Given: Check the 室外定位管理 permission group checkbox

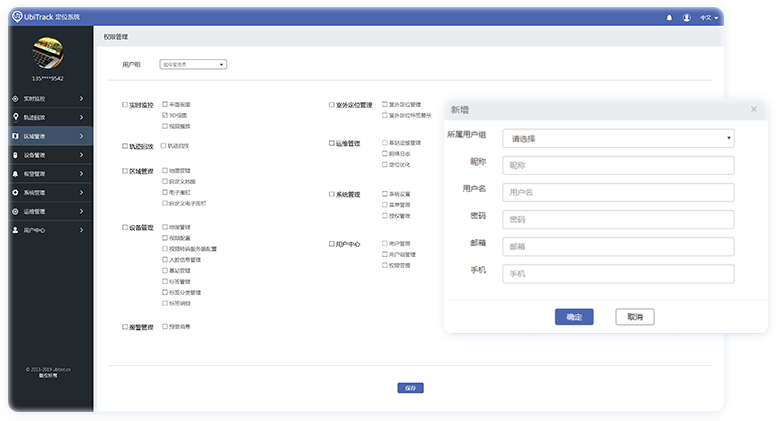Looking at the screenshot, I should pyautogui.click(x=332, y=105).
